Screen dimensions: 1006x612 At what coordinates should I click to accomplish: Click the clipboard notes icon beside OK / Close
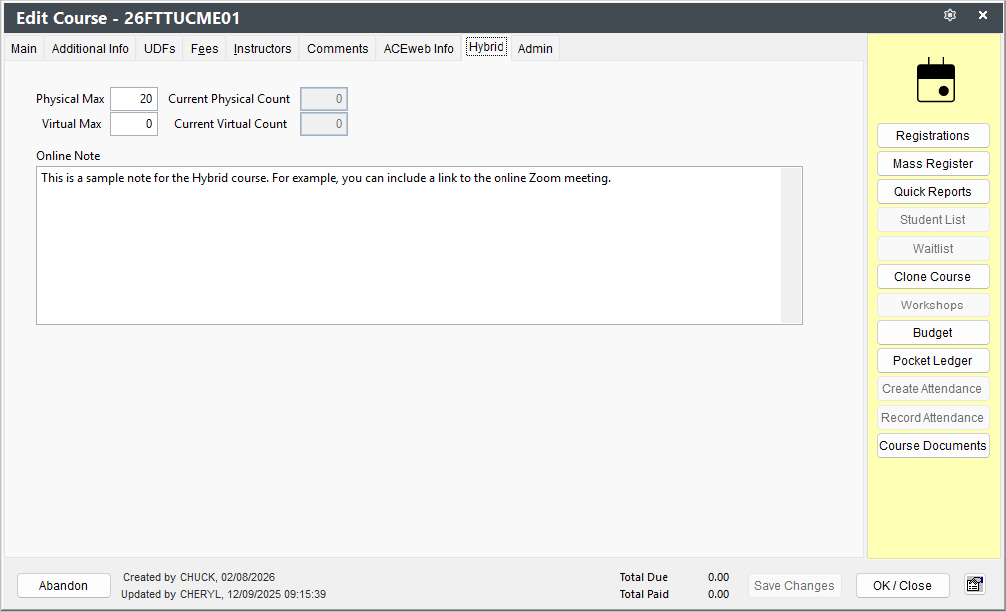pos(975,584)
